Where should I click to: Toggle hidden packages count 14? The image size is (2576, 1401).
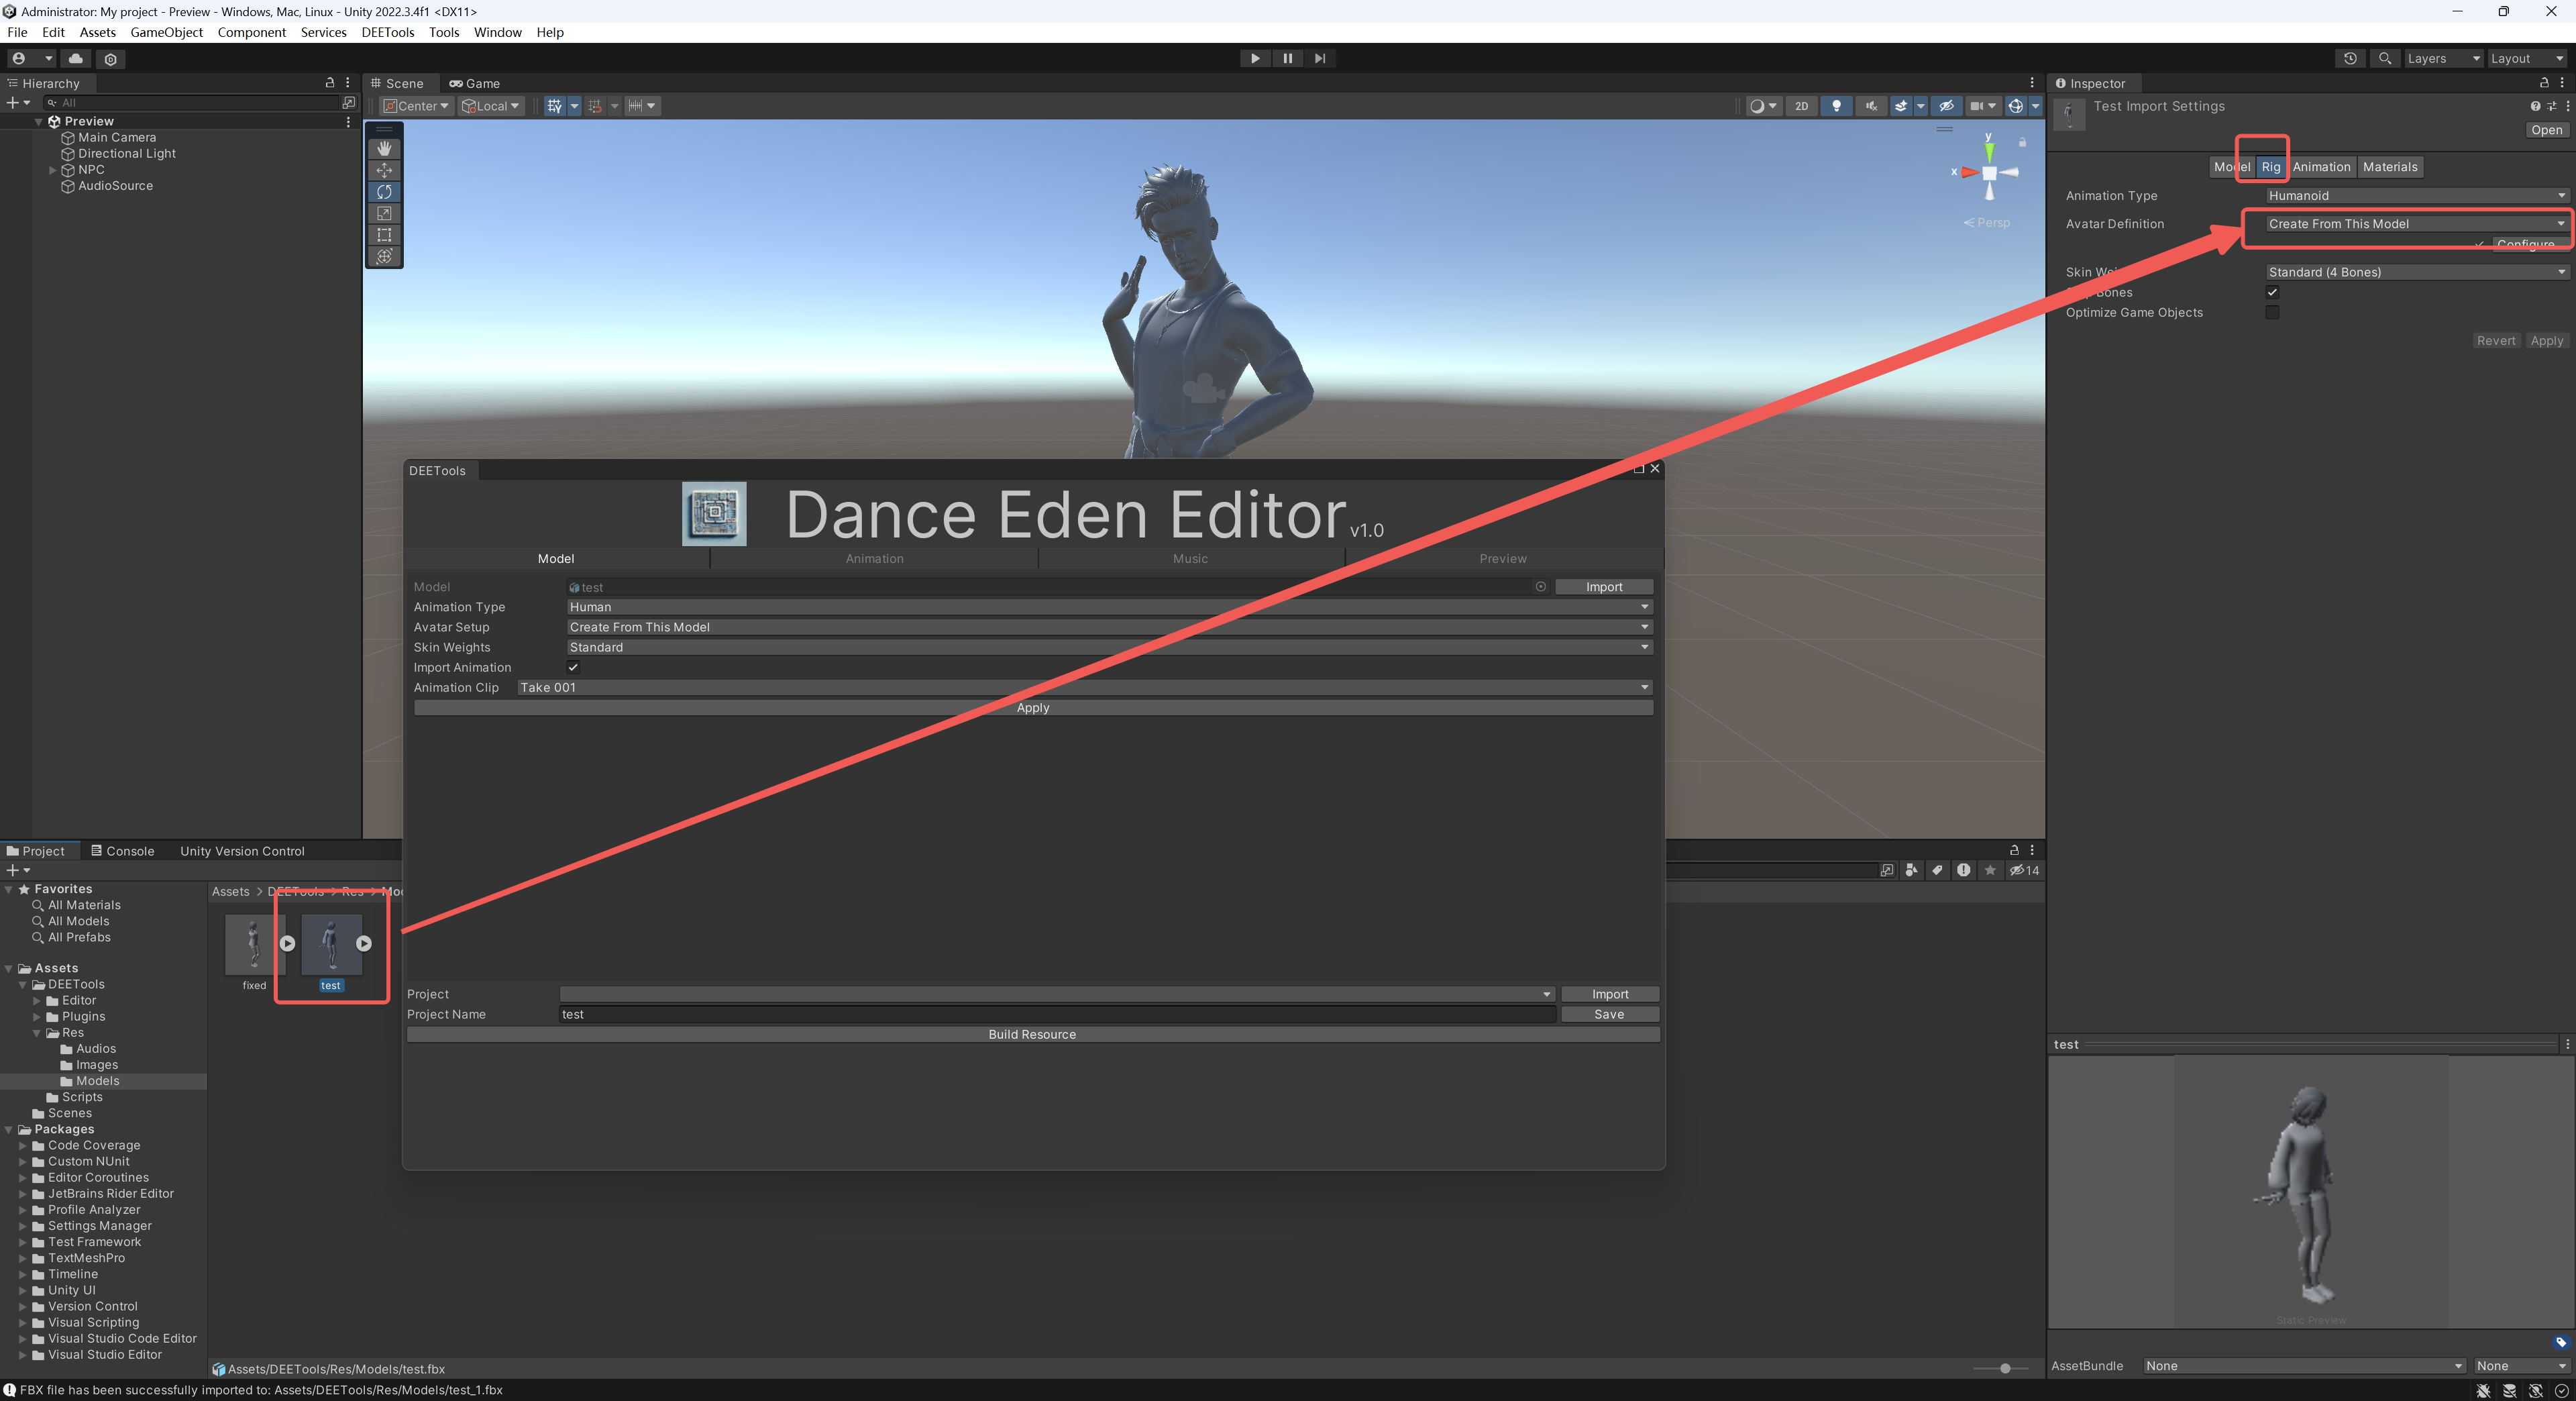click(2025, 870)
